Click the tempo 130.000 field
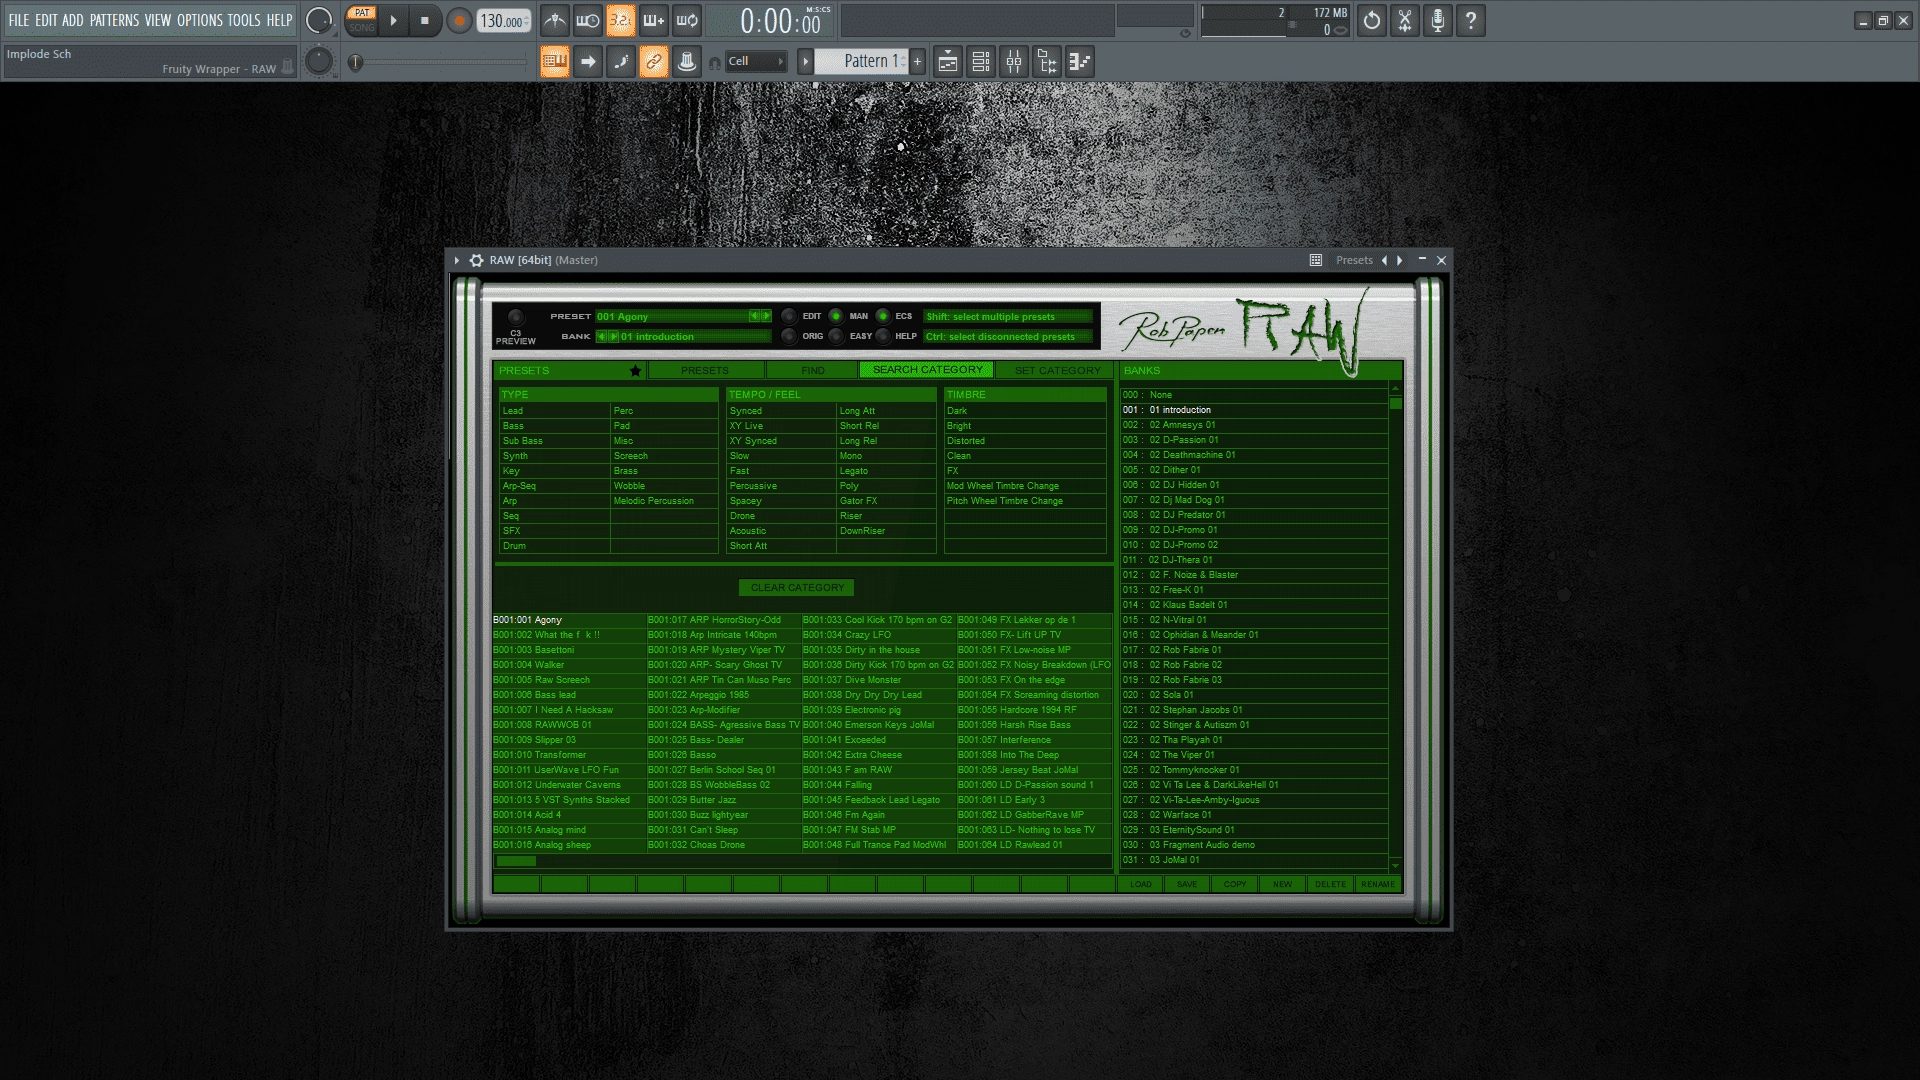The image size is (1920, 1080). 503,21
